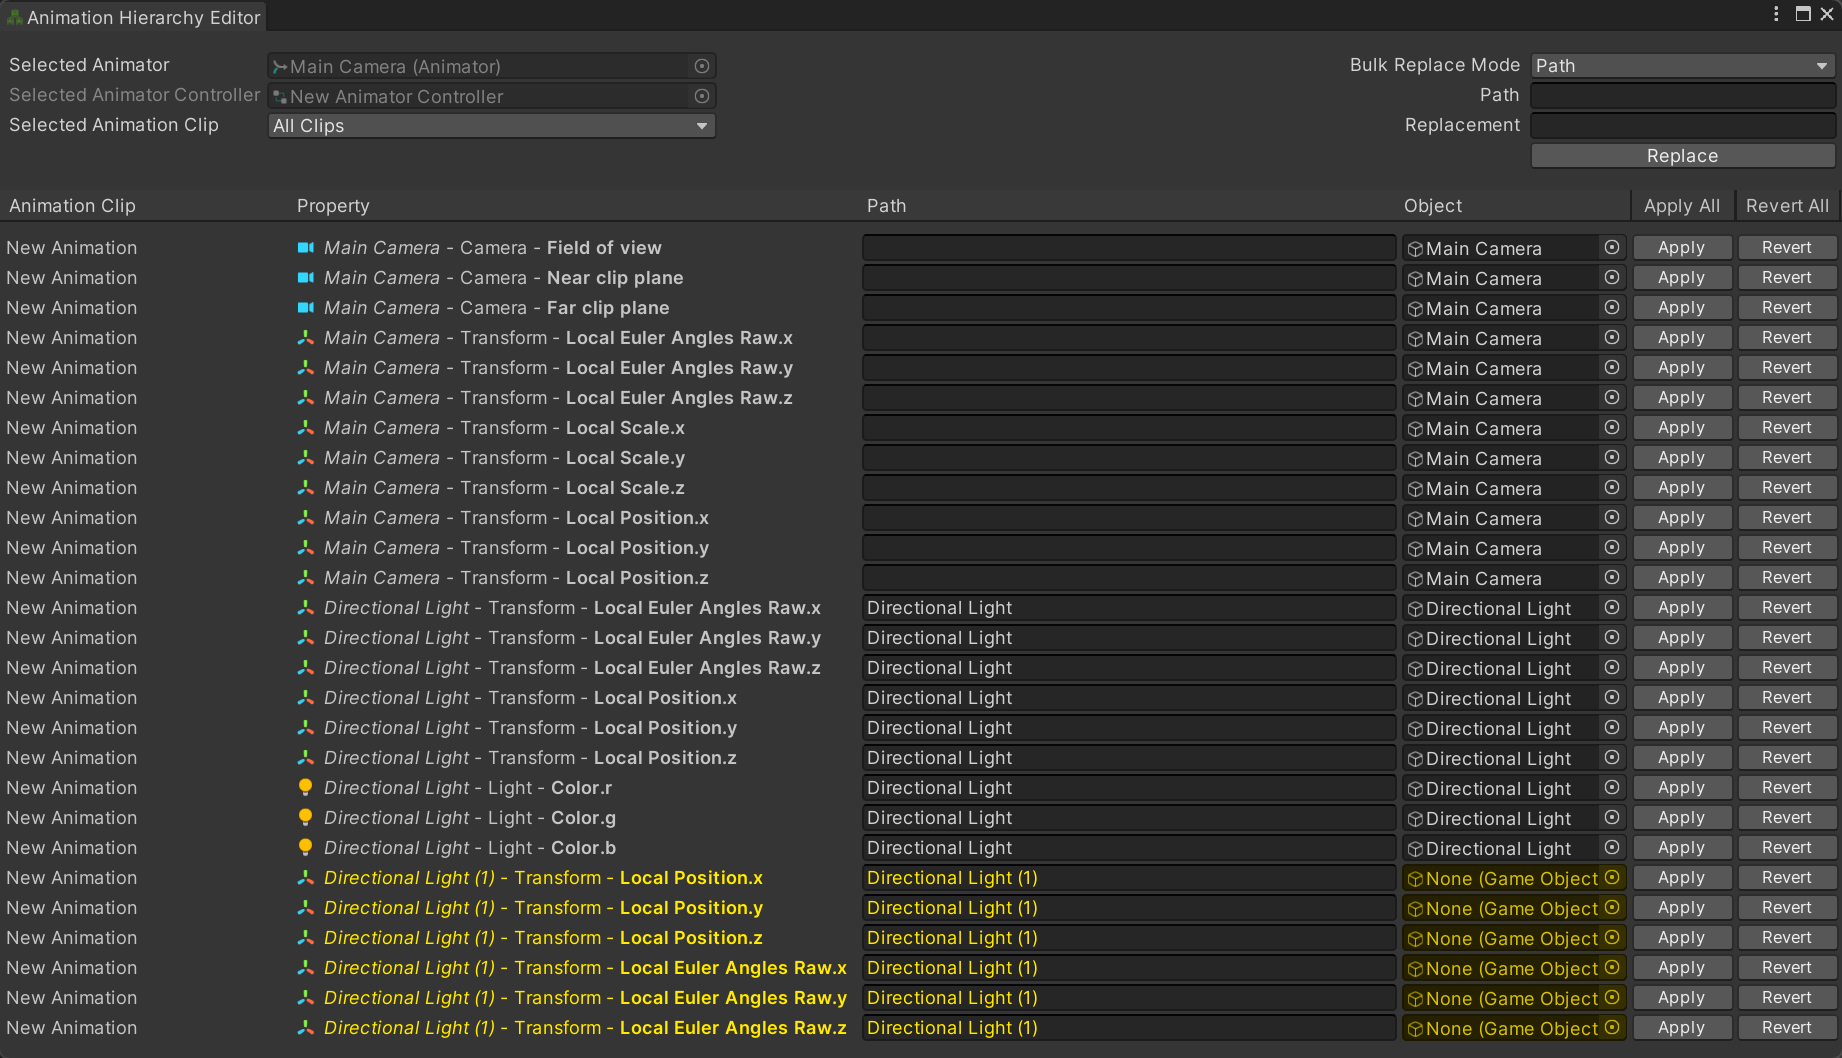Open the window options kebab menu
The image size is (1842, 1058).
[x=1776, y=14]
